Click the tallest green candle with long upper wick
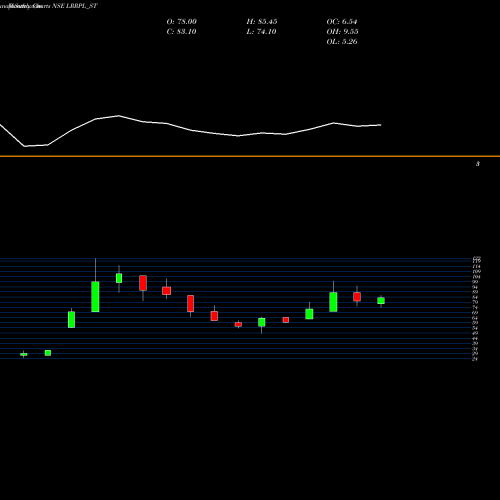 point(95,297)
